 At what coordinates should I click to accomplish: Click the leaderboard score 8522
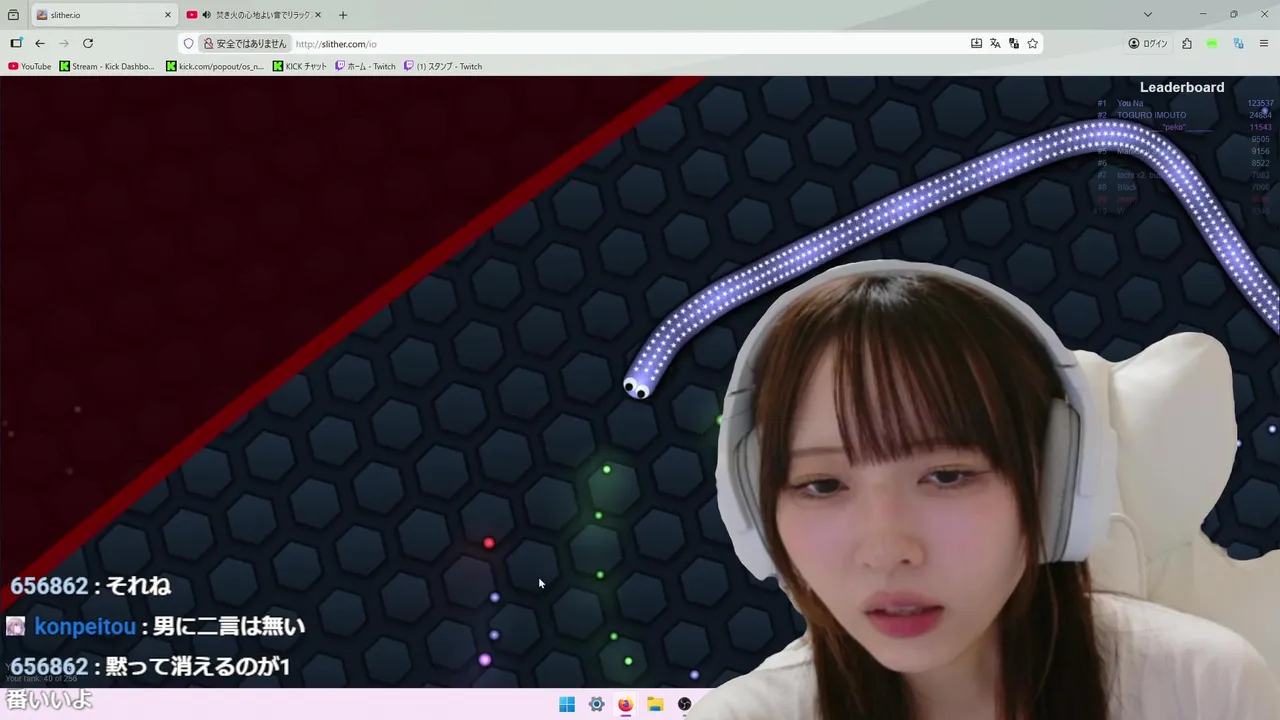coord(1261,163)
